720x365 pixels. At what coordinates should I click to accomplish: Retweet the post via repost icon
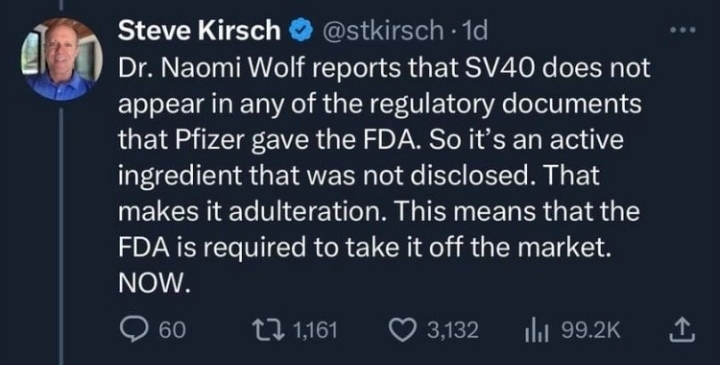point(269,331)
